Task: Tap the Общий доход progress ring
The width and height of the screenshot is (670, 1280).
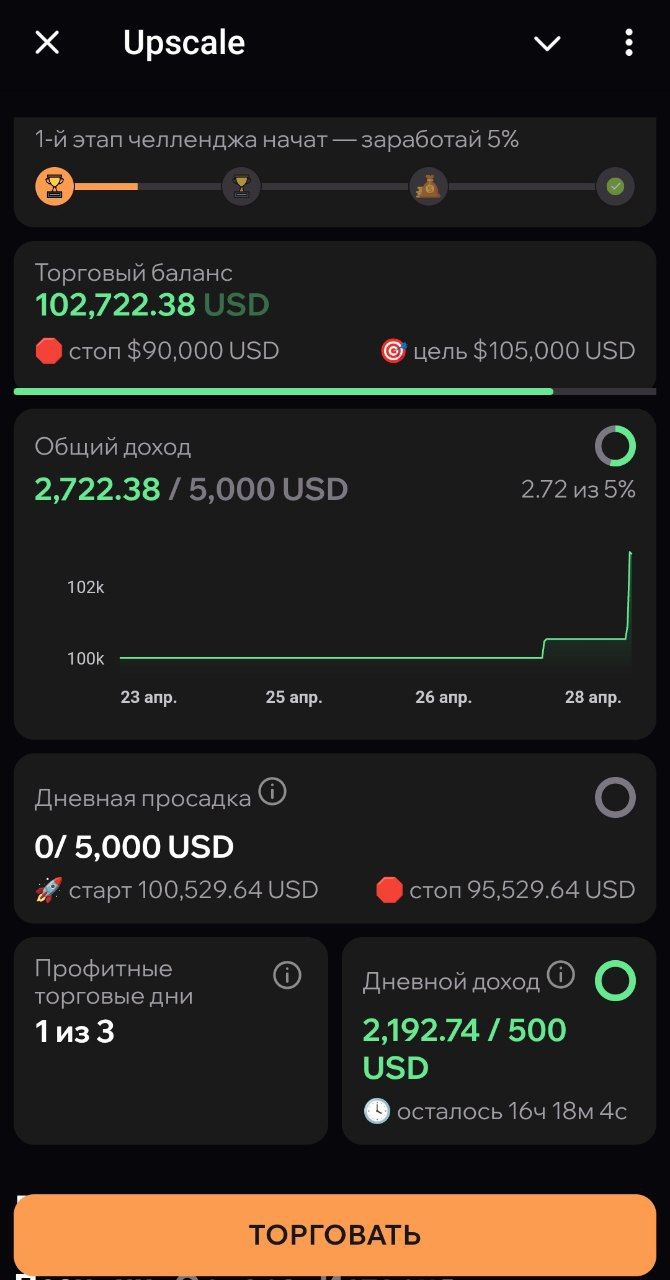Action: pyautogui.click(x=615, y=446)
